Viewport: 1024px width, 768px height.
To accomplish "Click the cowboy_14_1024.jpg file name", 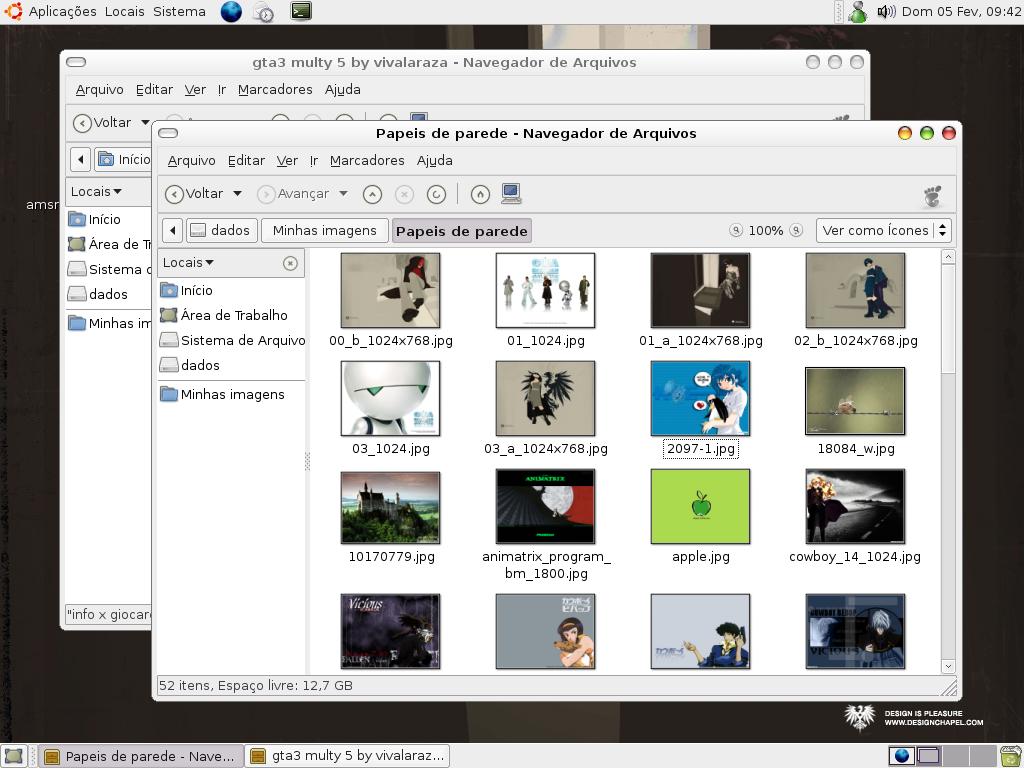I will click(x=855, y=556).
